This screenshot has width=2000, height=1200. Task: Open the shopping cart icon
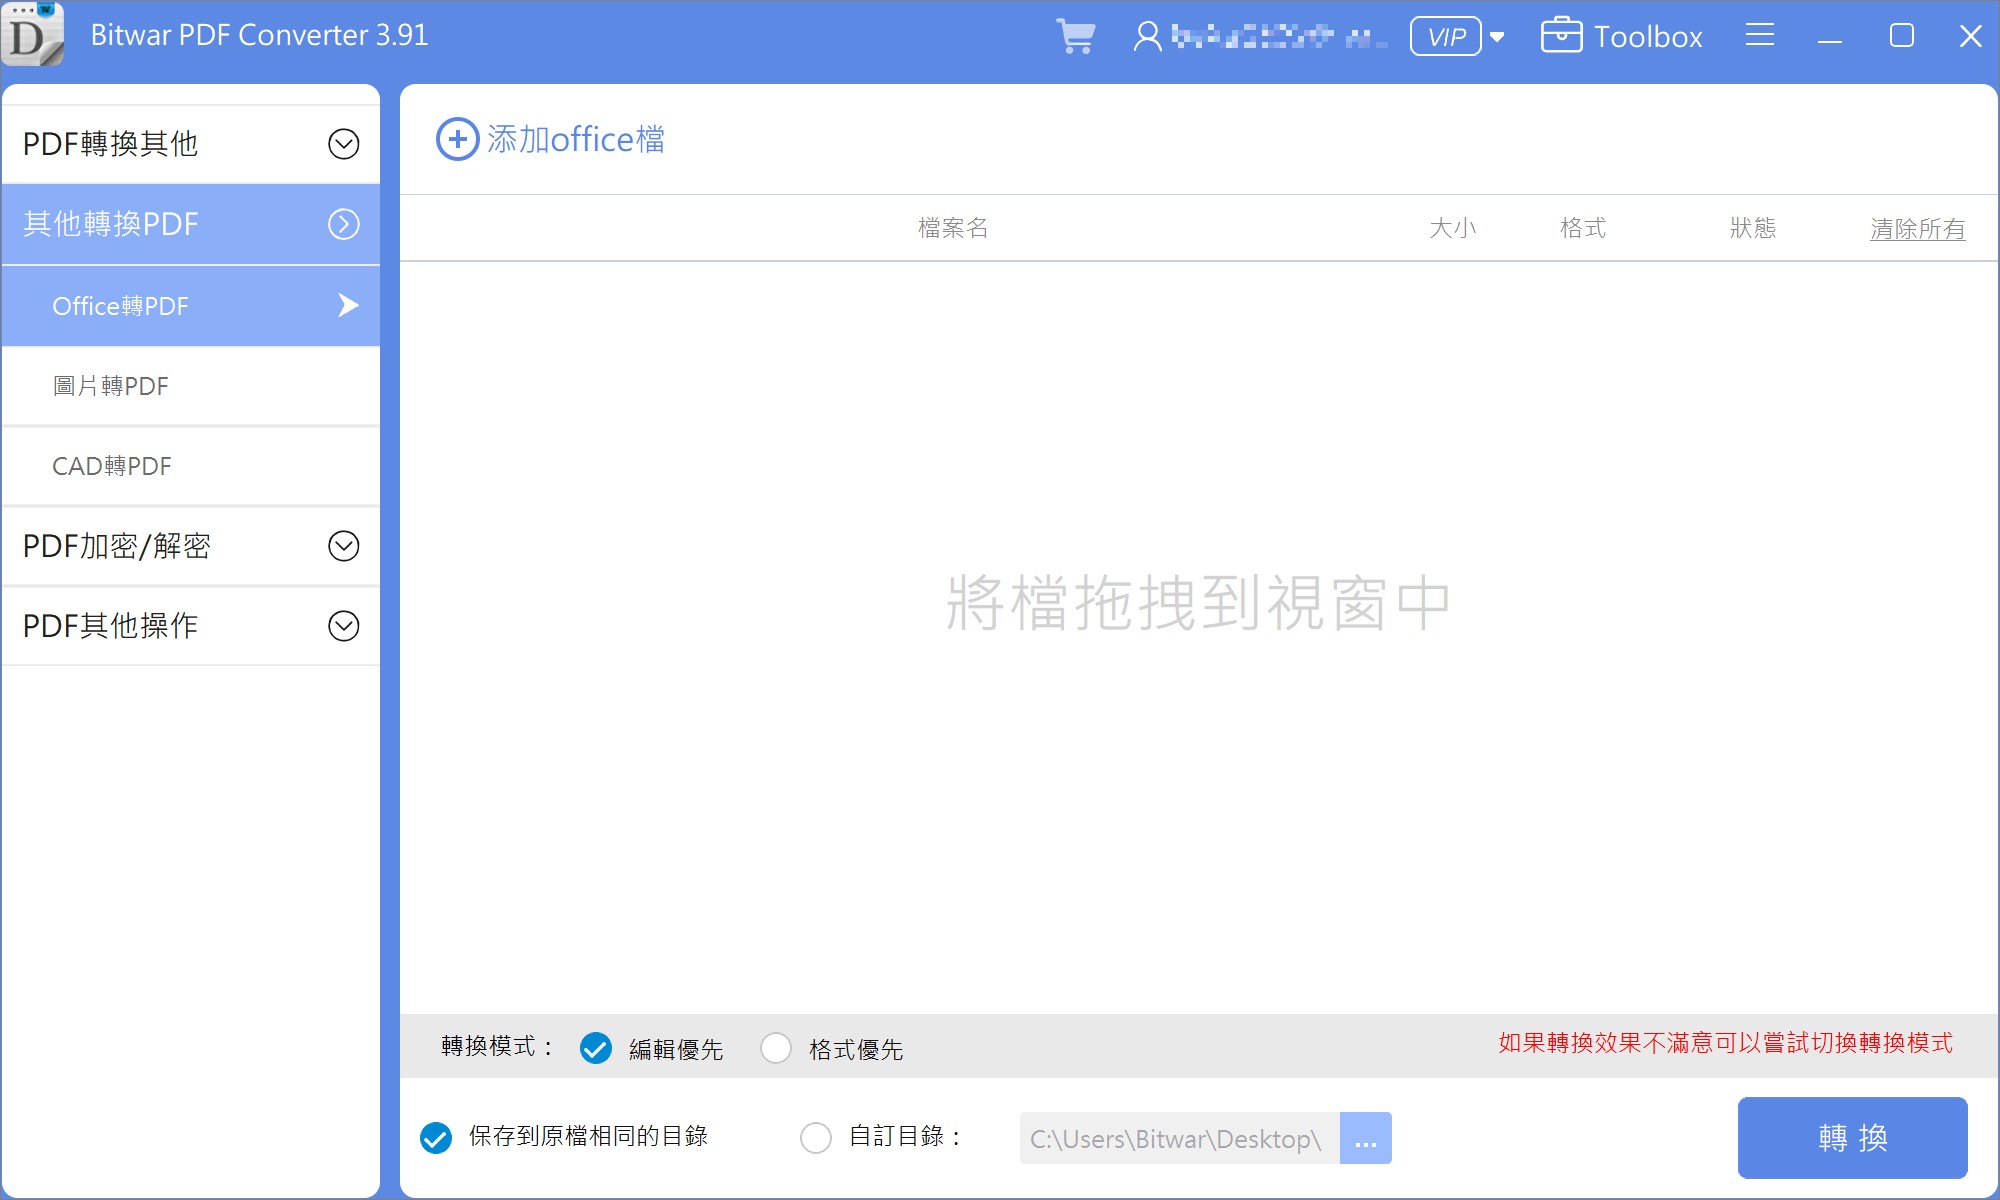pos(1076,36)
